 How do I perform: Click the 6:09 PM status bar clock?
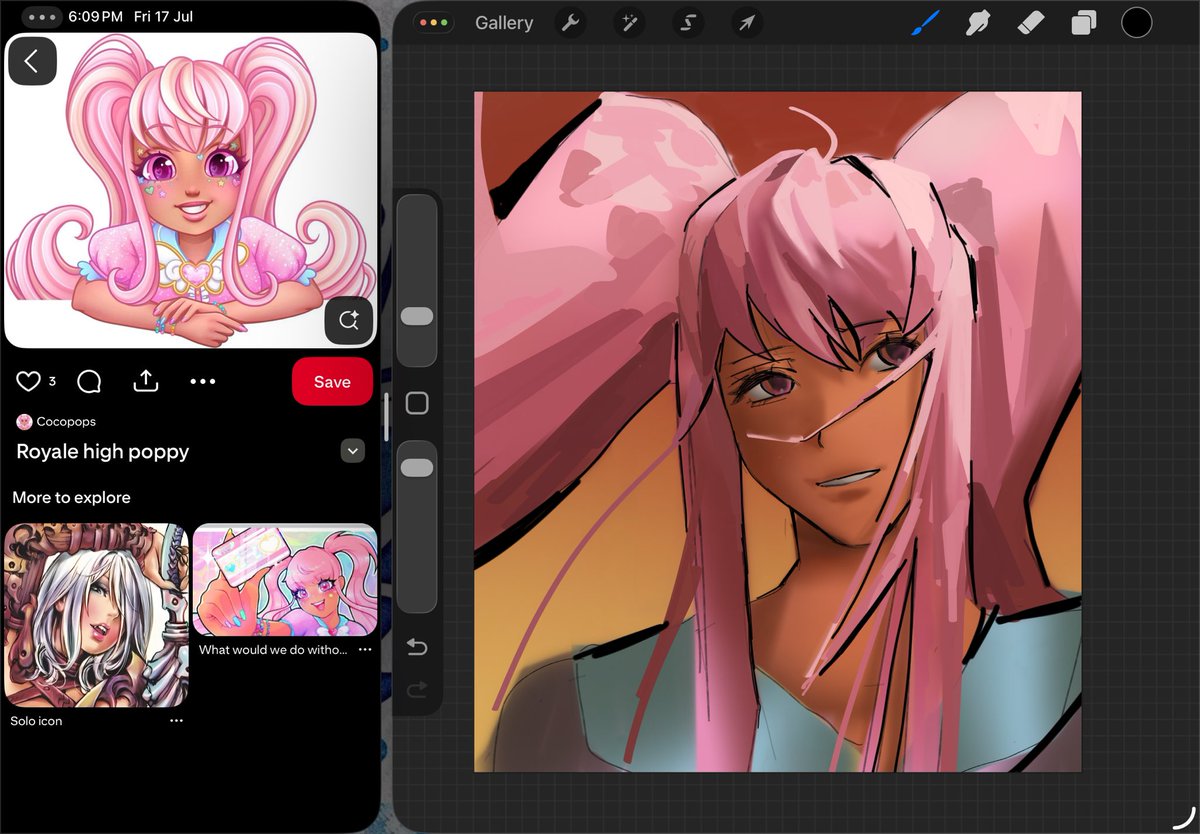pos(97,17)
